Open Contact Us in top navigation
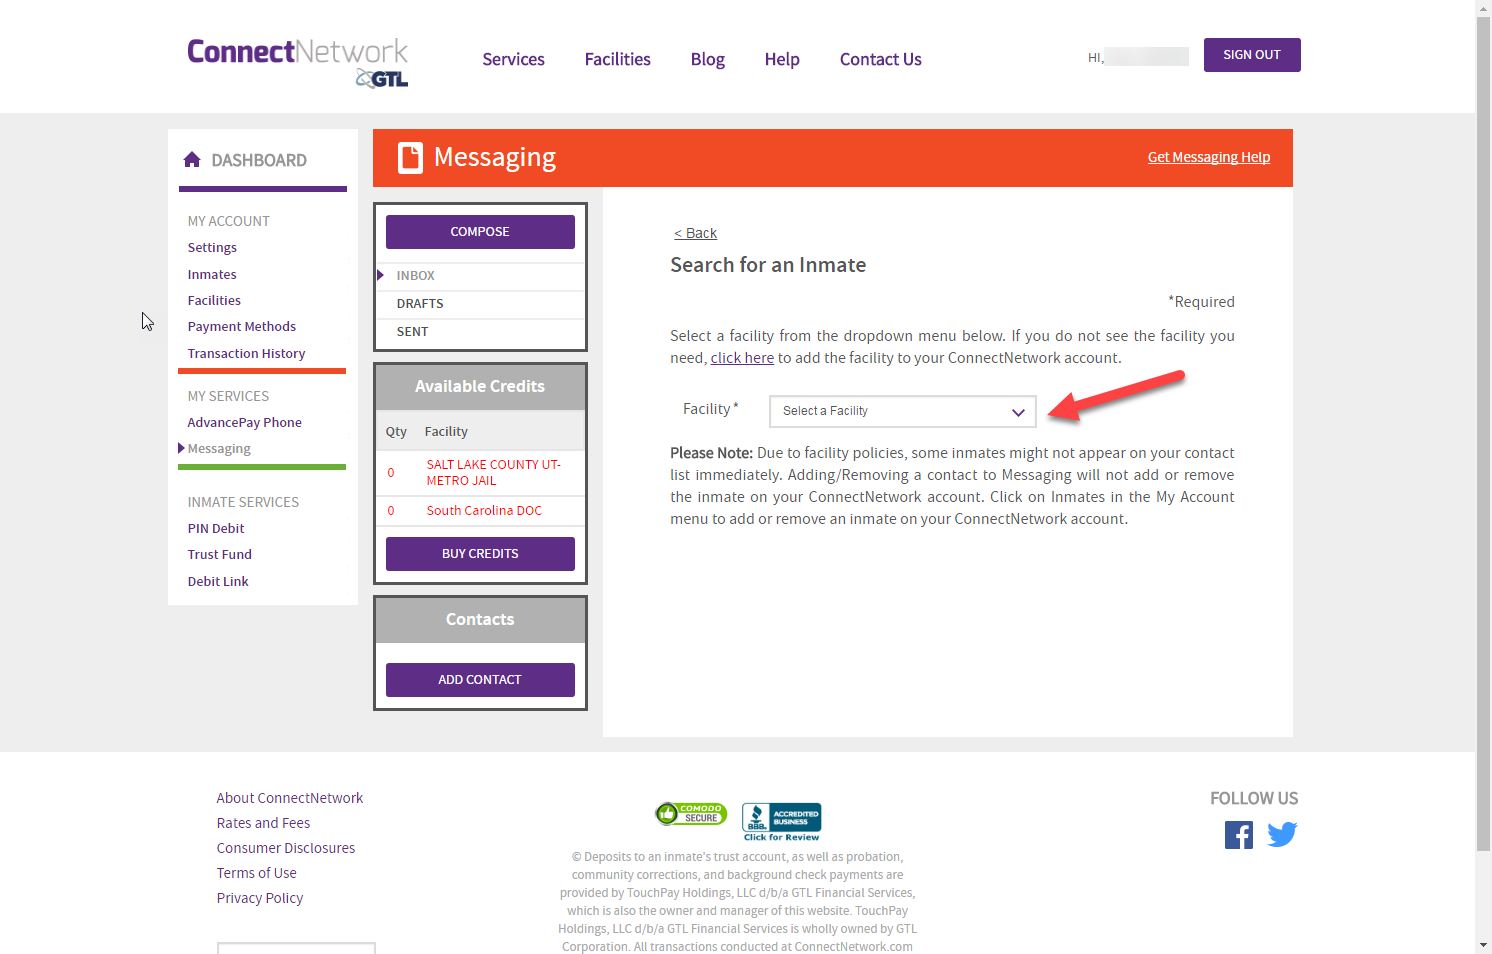Screen dimensions: 1492x954 point(881,59)
